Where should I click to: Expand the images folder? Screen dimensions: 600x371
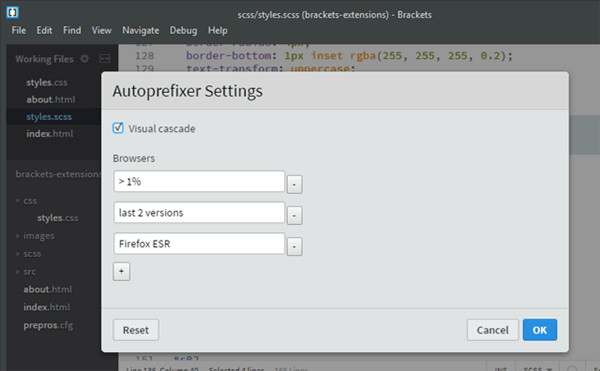point(18,236)
